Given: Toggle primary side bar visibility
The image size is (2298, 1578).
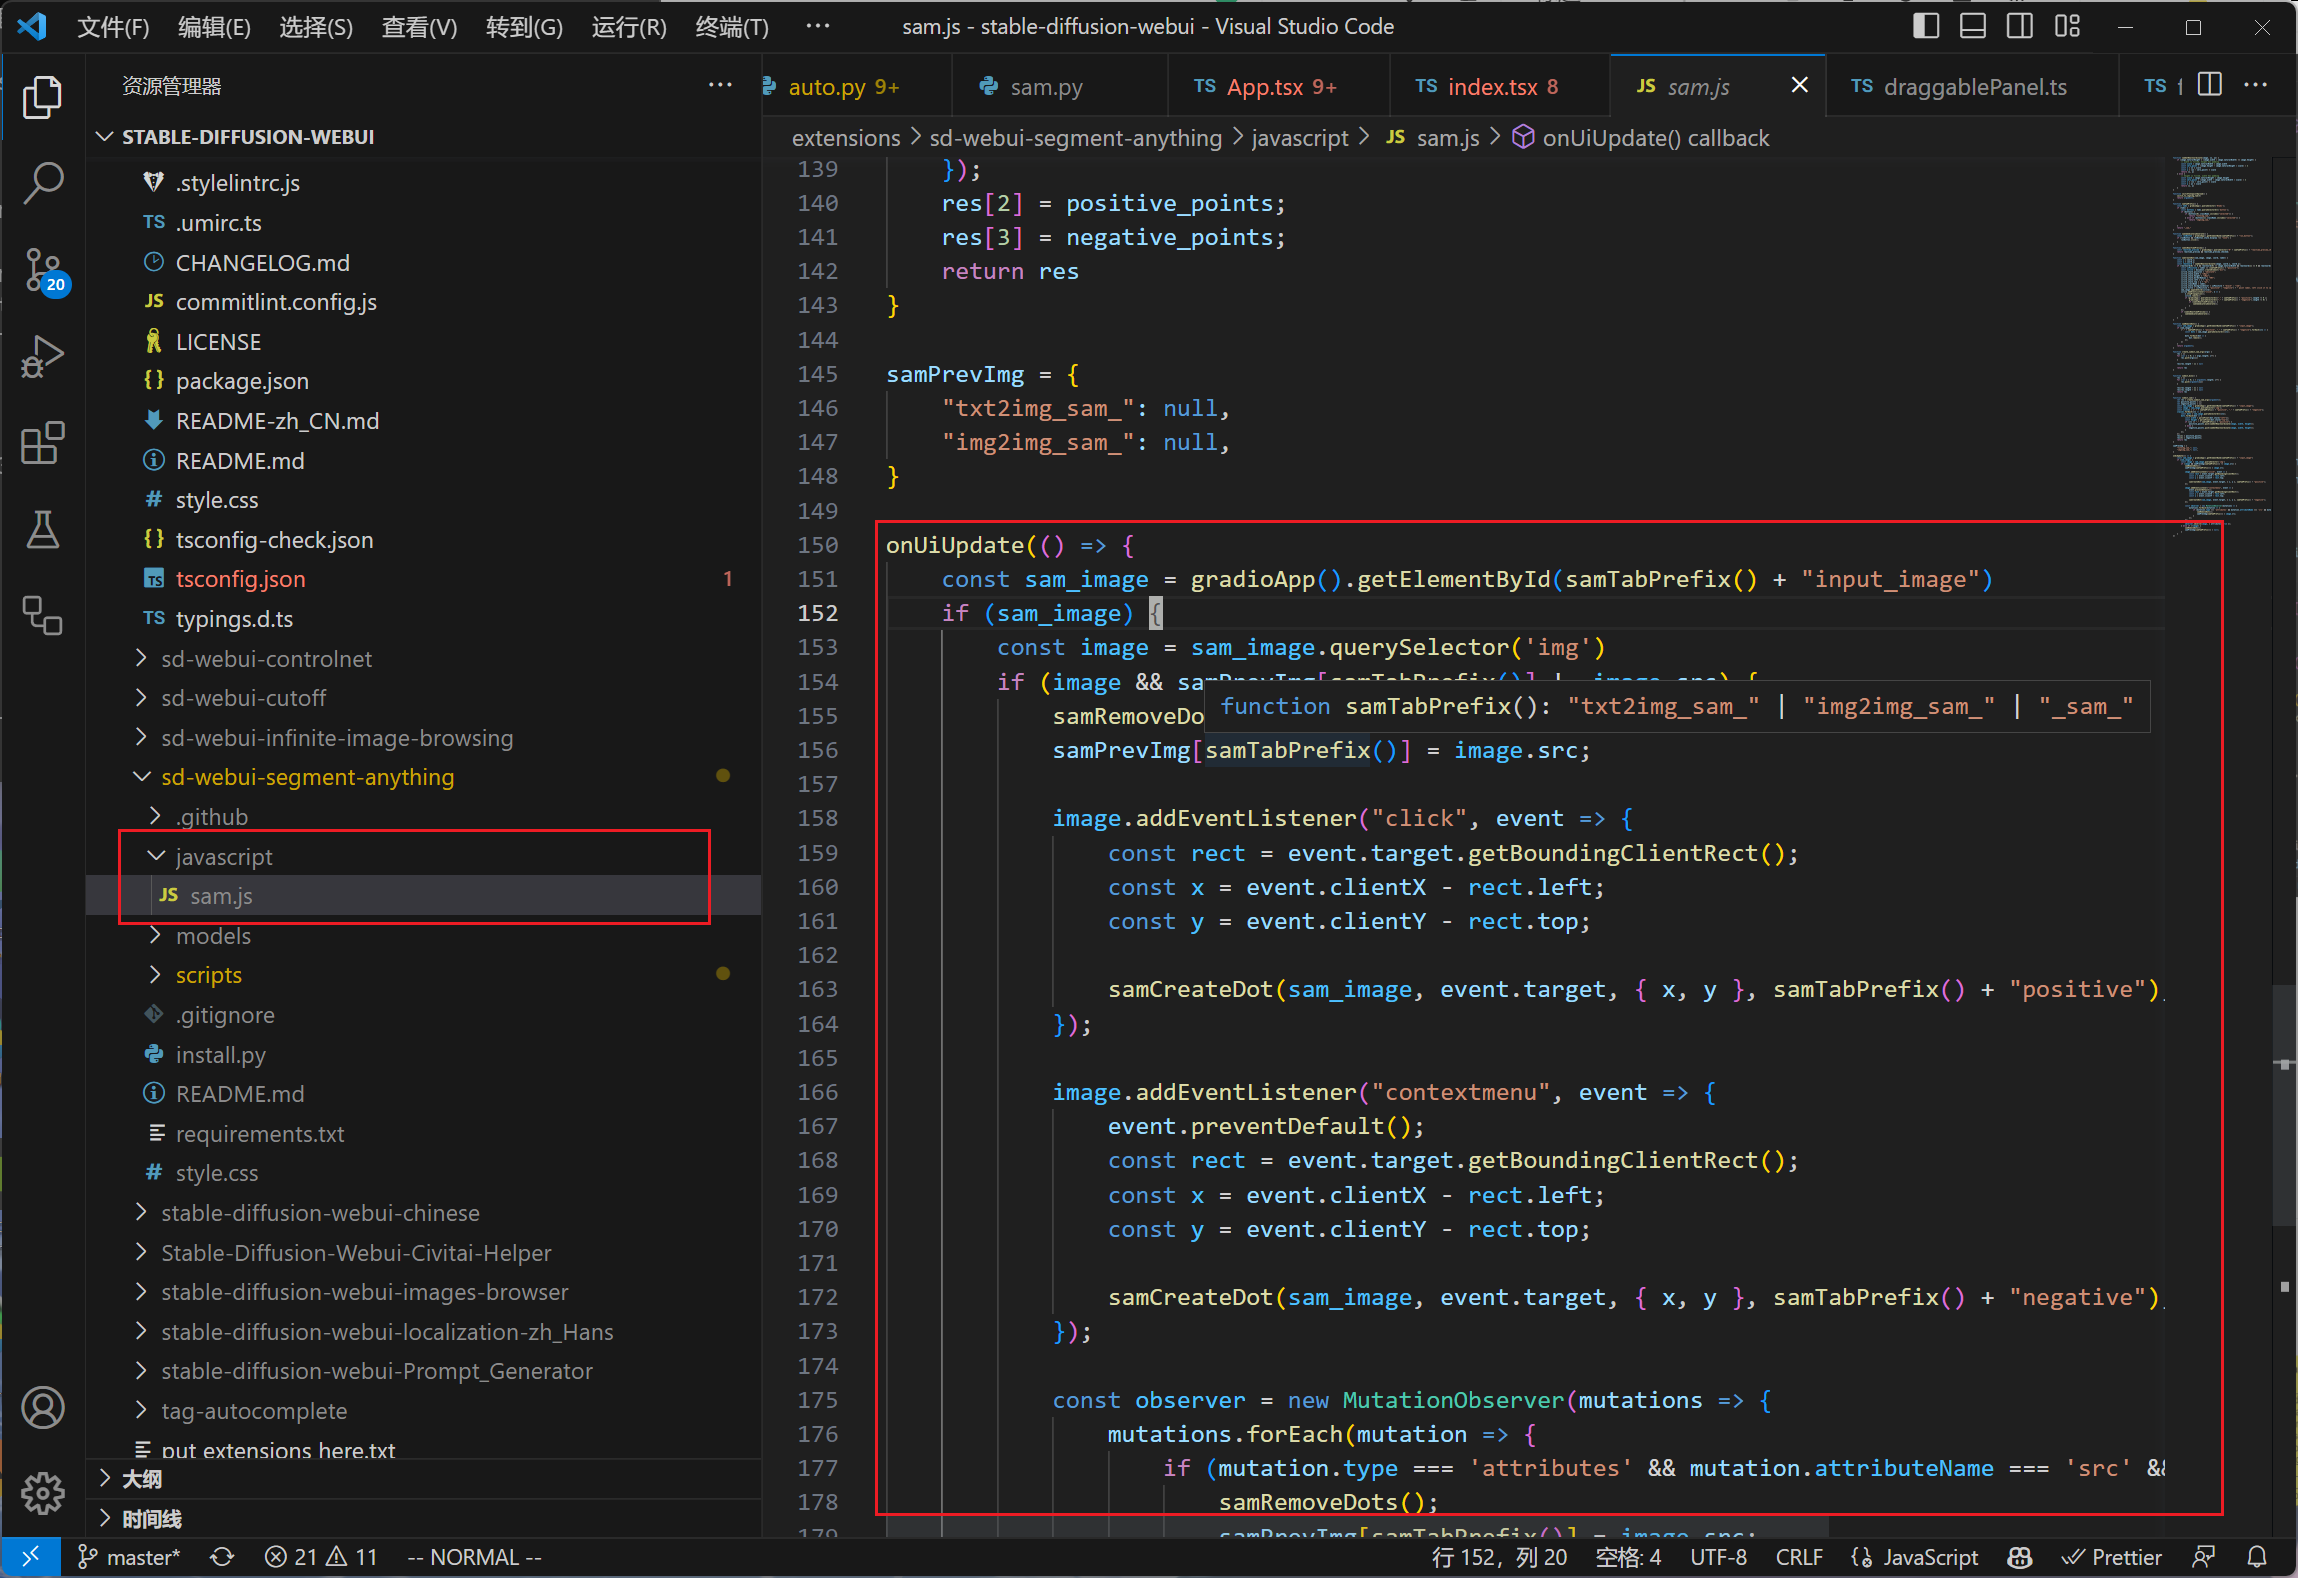Looking at the screenshot, I should pos(1925,26).
